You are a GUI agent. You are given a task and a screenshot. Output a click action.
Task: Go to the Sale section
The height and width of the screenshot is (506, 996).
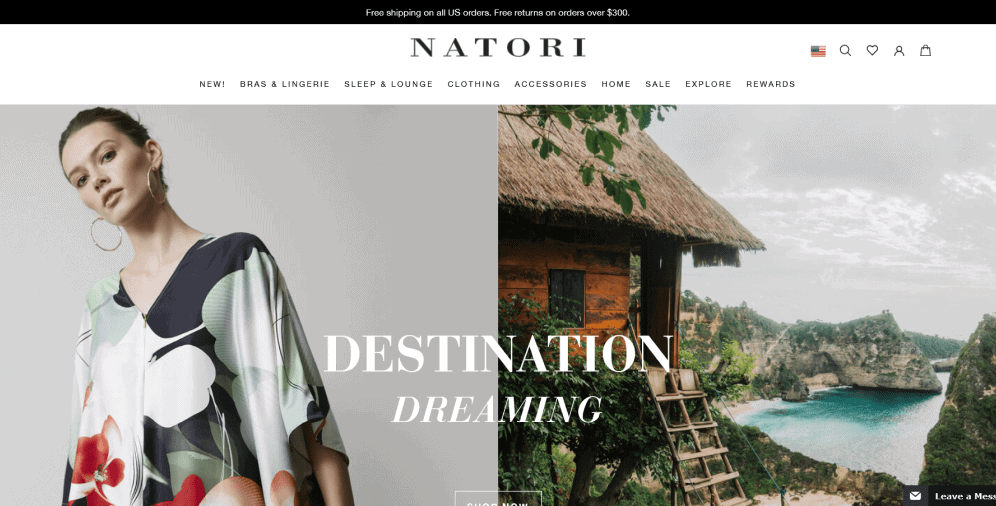pos(658,84)
